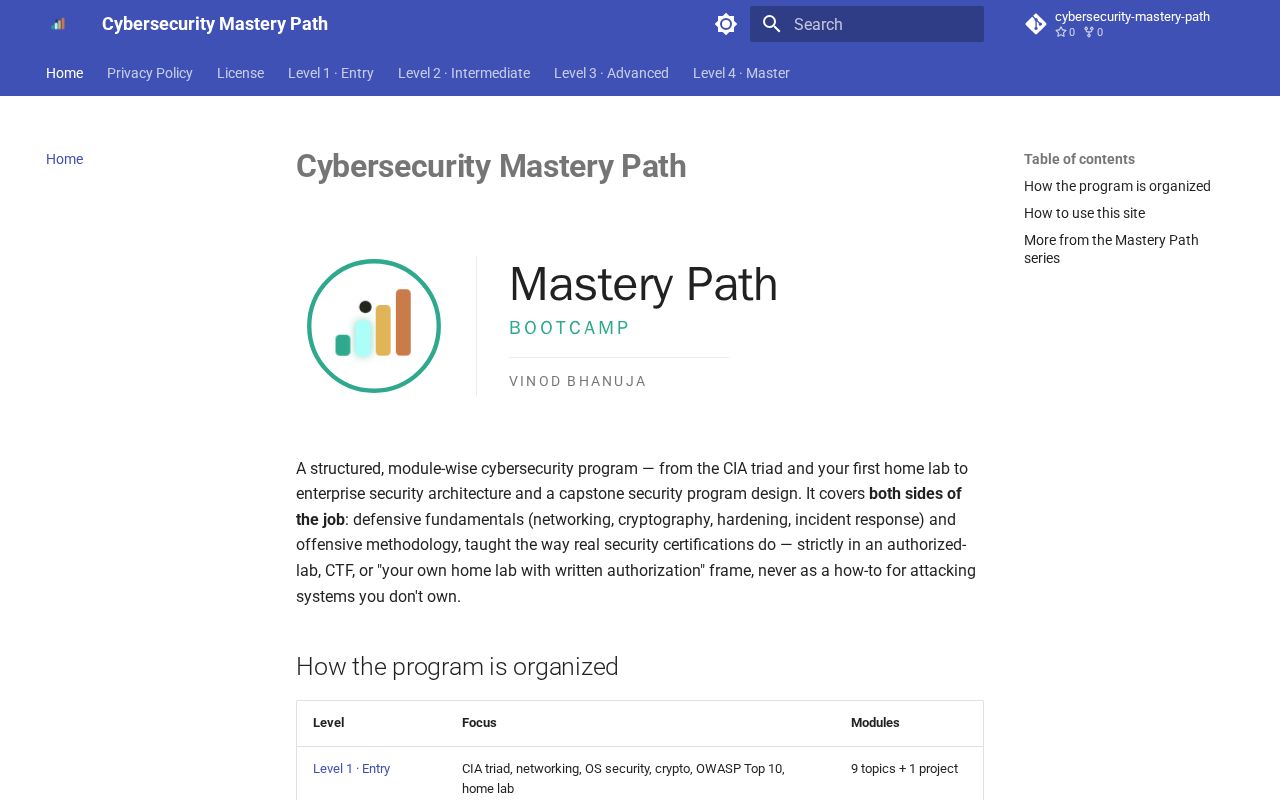Jump to 'How the program is organized' section
Screen dimensions: 1280x800
point(1117,186)
